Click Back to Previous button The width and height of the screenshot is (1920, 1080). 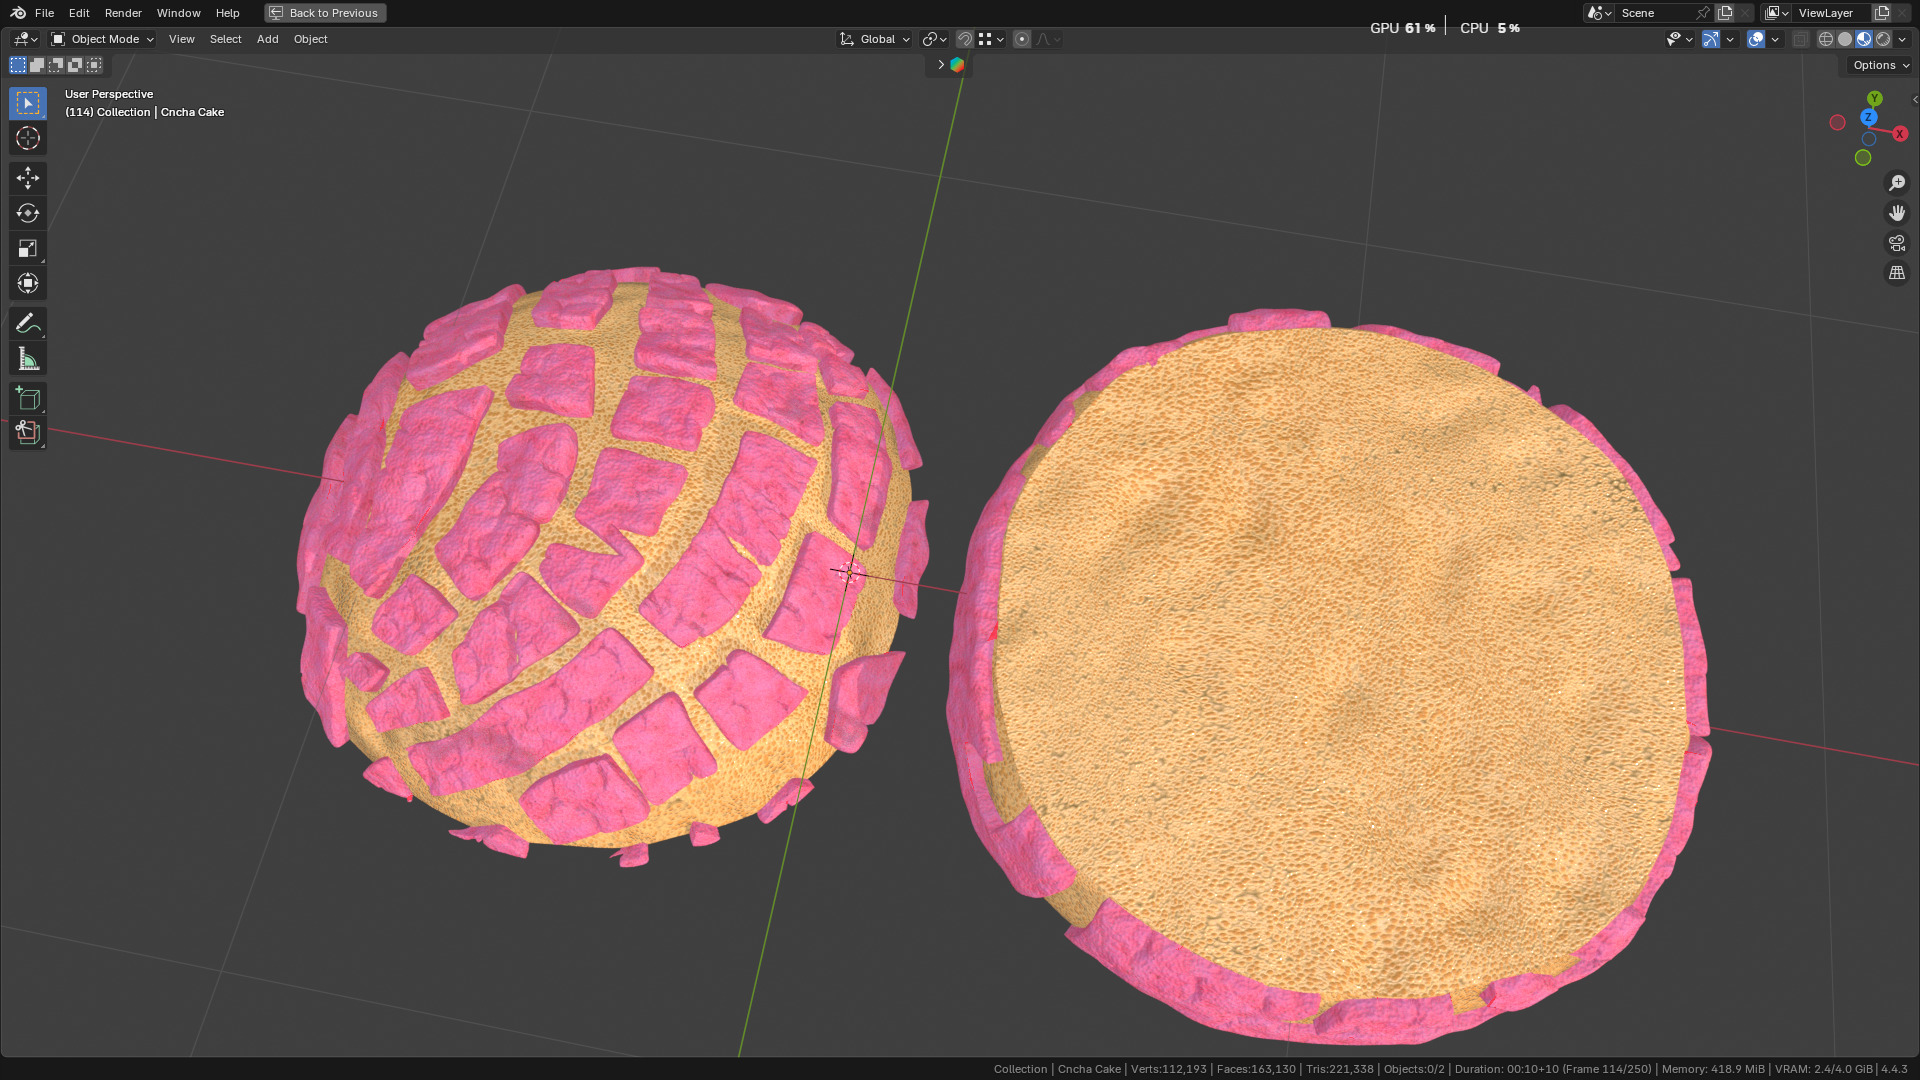325,13
